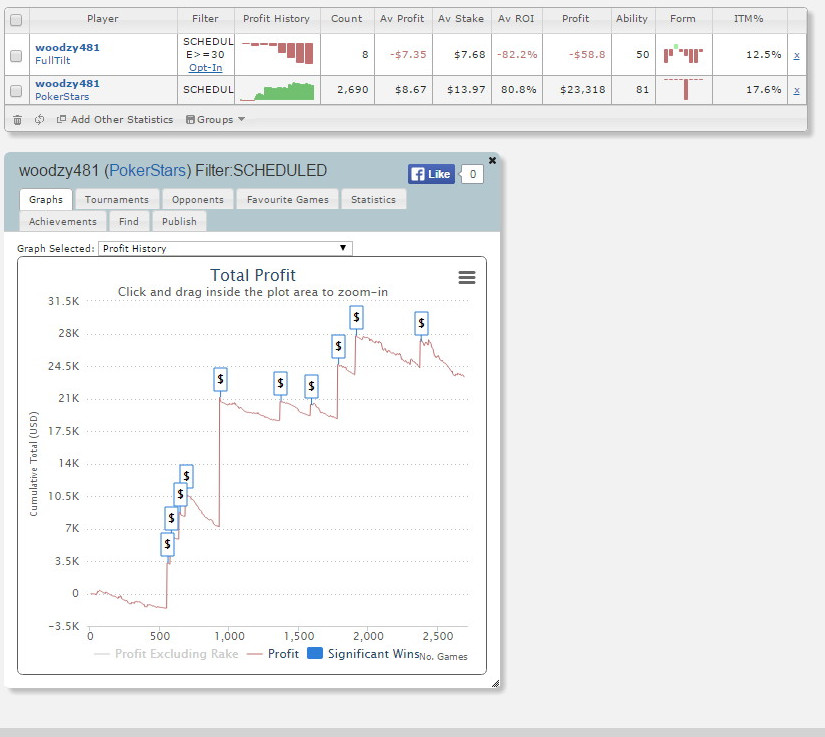Switch to the Achievements tab
This screenshot has height=737, width=825.
[63, 221]
